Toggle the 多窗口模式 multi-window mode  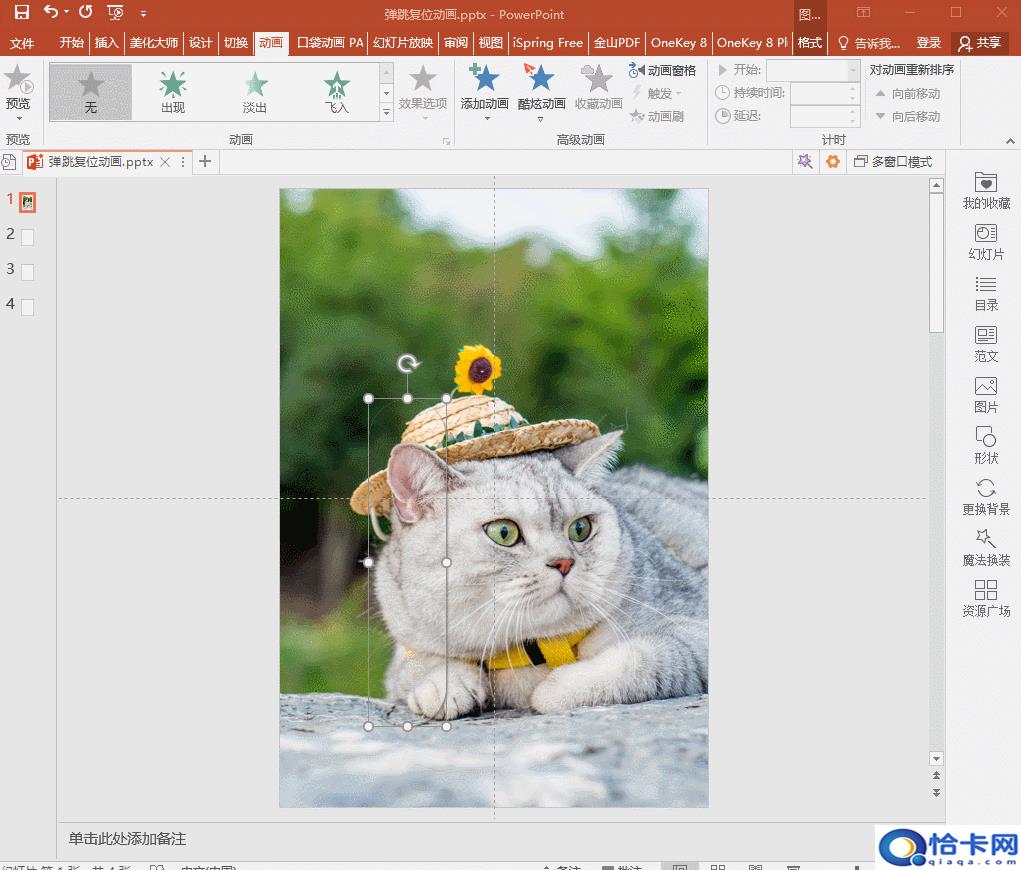891,162
